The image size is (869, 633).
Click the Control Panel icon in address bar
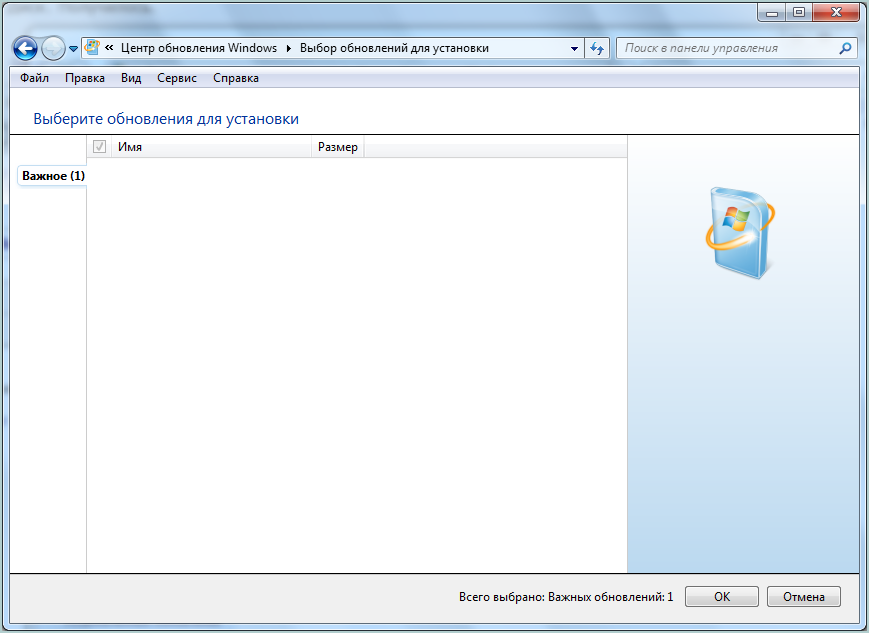[x=92, y=48]
